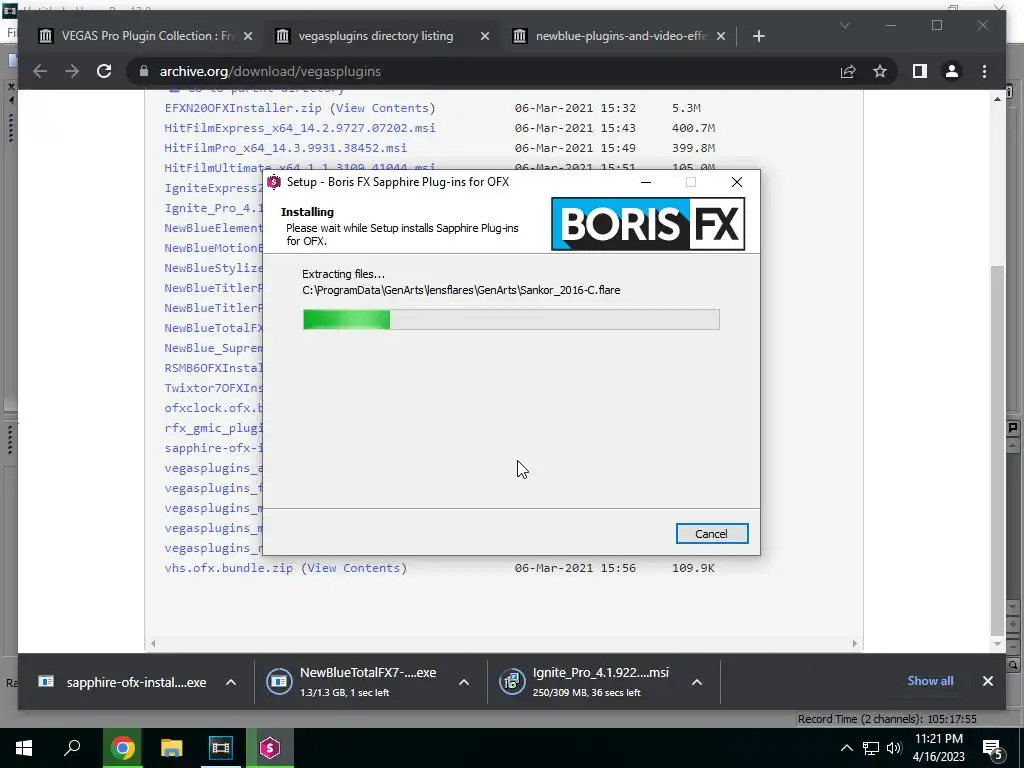This screenshot has height=768, width=1024.
Task: Open the rfx_gmic_plugin link
Action: (x=214, y=428)
